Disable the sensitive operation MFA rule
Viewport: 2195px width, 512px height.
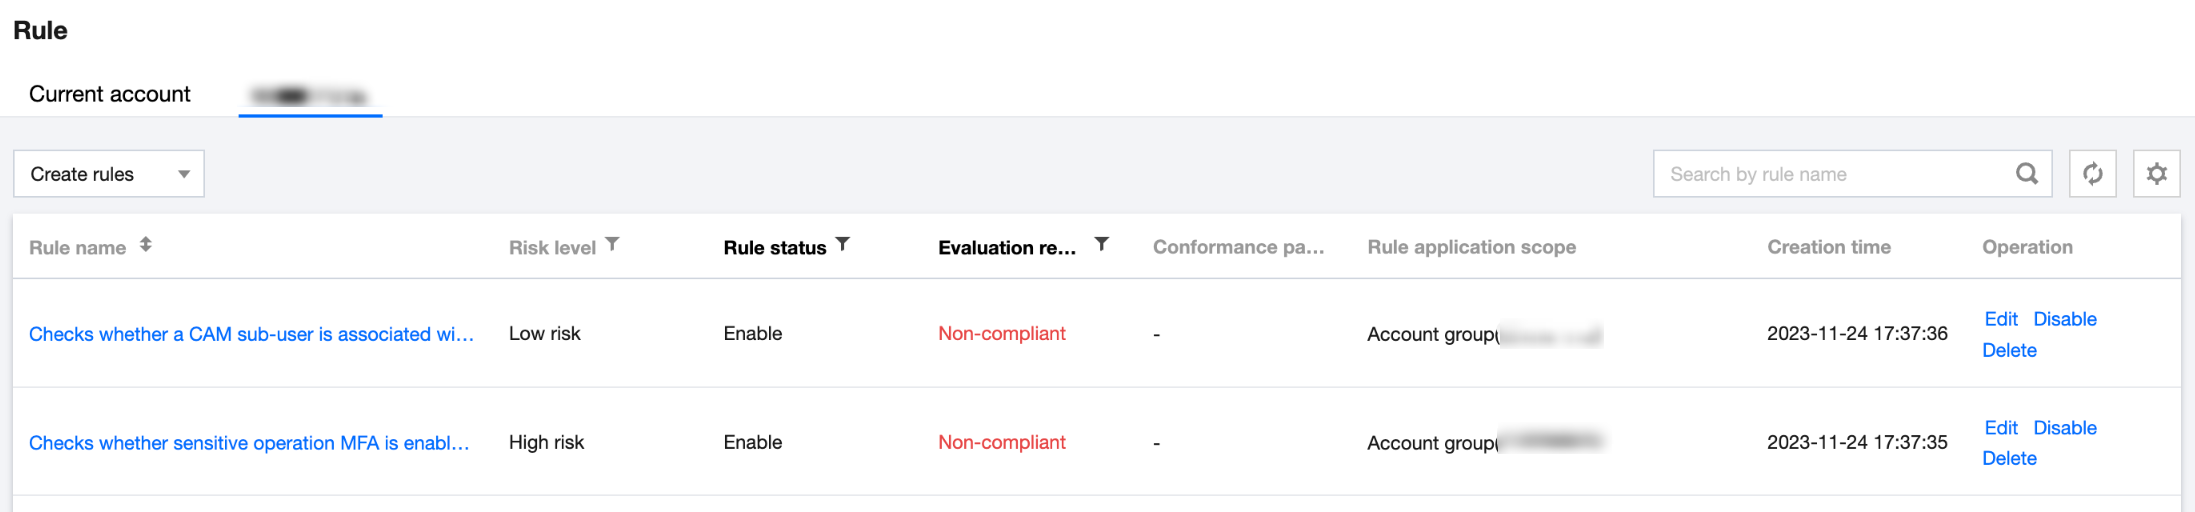2064,428
